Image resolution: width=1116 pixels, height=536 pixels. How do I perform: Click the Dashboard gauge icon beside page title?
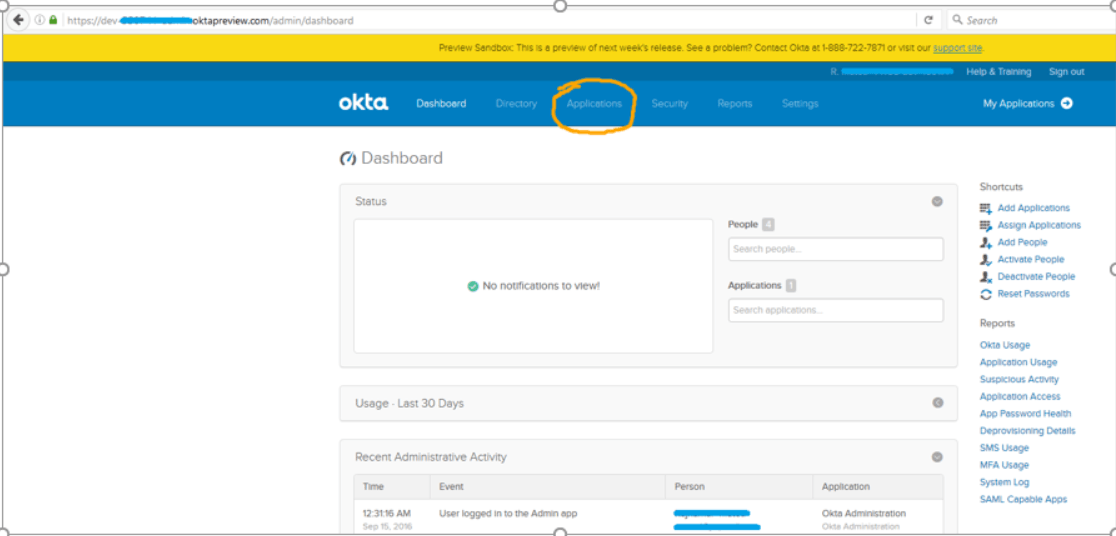pyautogui.click(x=347, y=159)
